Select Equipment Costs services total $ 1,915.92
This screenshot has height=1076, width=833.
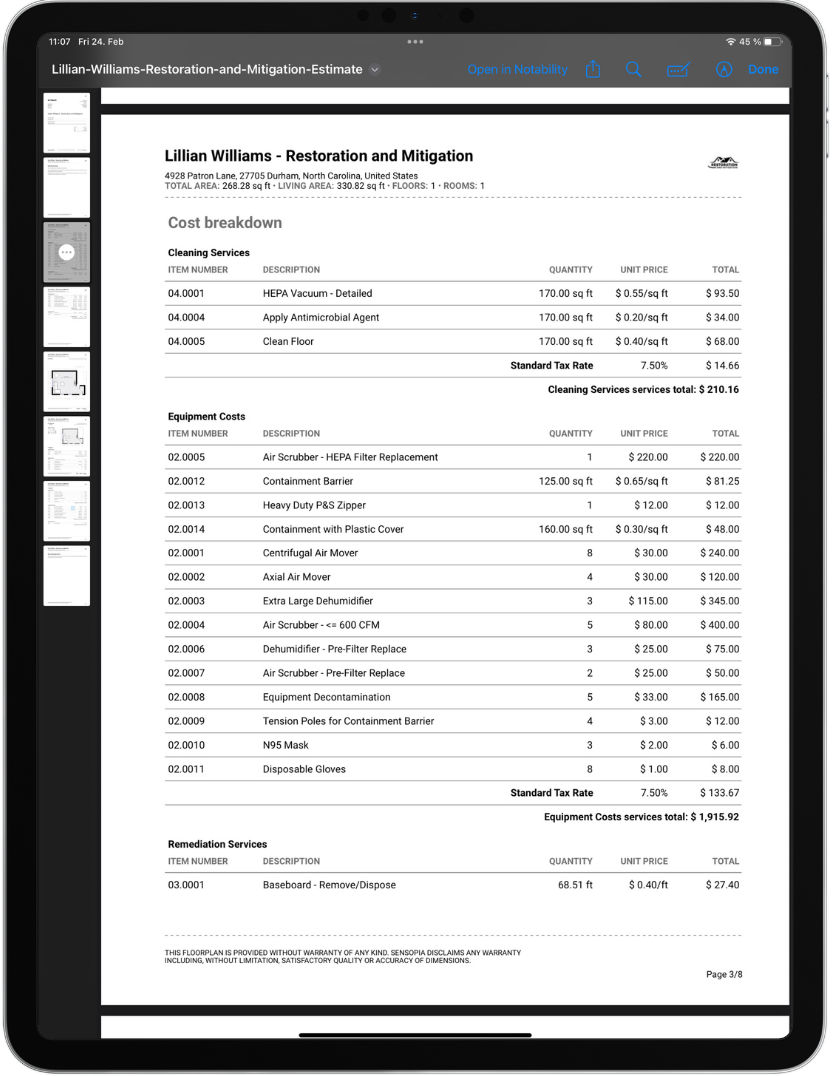coord(642,817)
